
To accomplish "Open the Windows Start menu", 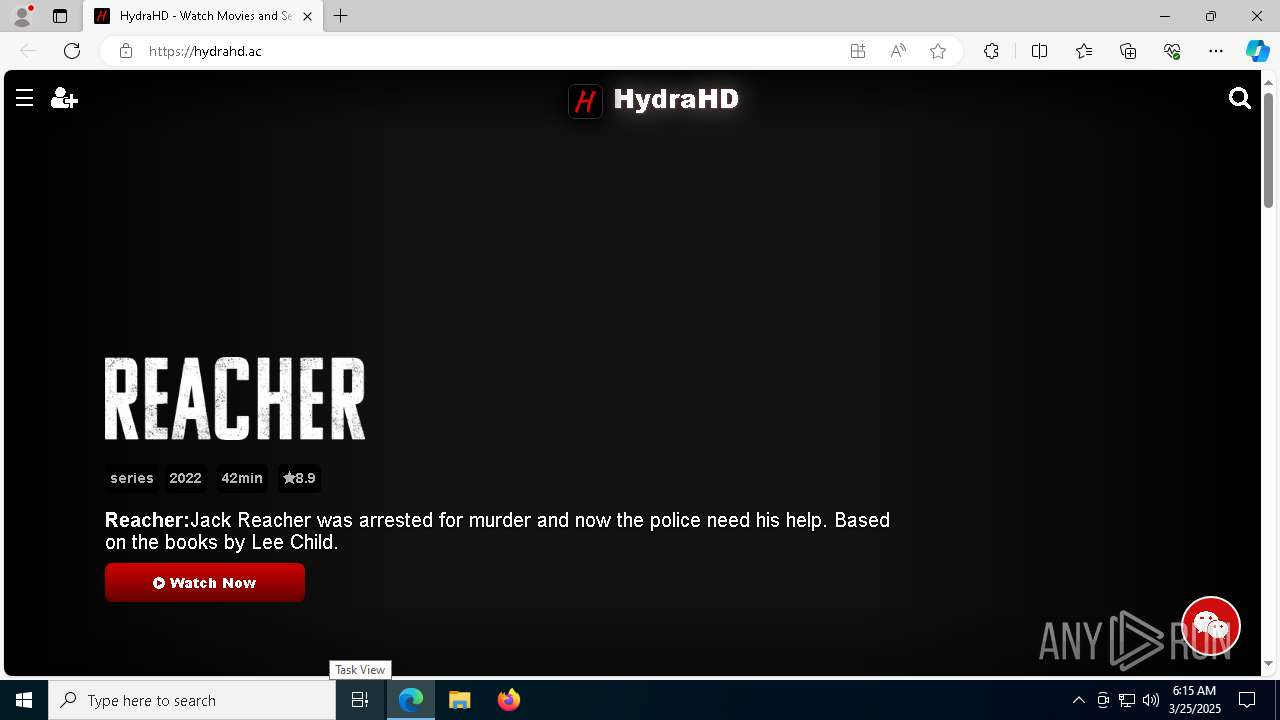I will [x=24, y=700].
